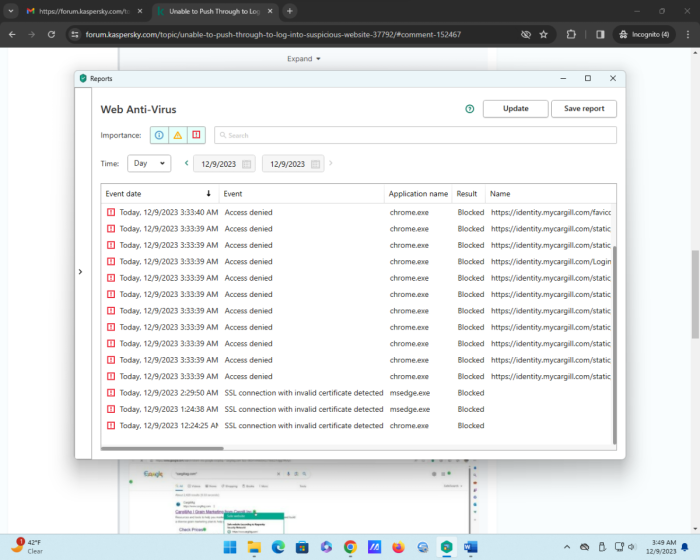Image resolution: width=700 pixels, height=560 pixels.
Task: Bookmark this page with the star icon
Action: [543, 34]
